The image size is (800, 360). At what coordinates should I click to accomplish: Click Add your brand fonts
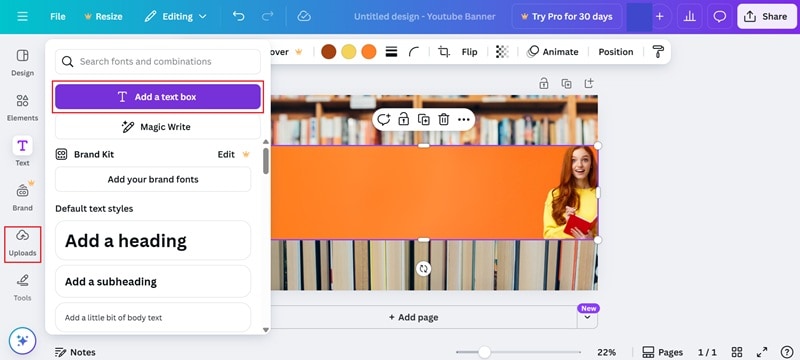click(153, 179)
